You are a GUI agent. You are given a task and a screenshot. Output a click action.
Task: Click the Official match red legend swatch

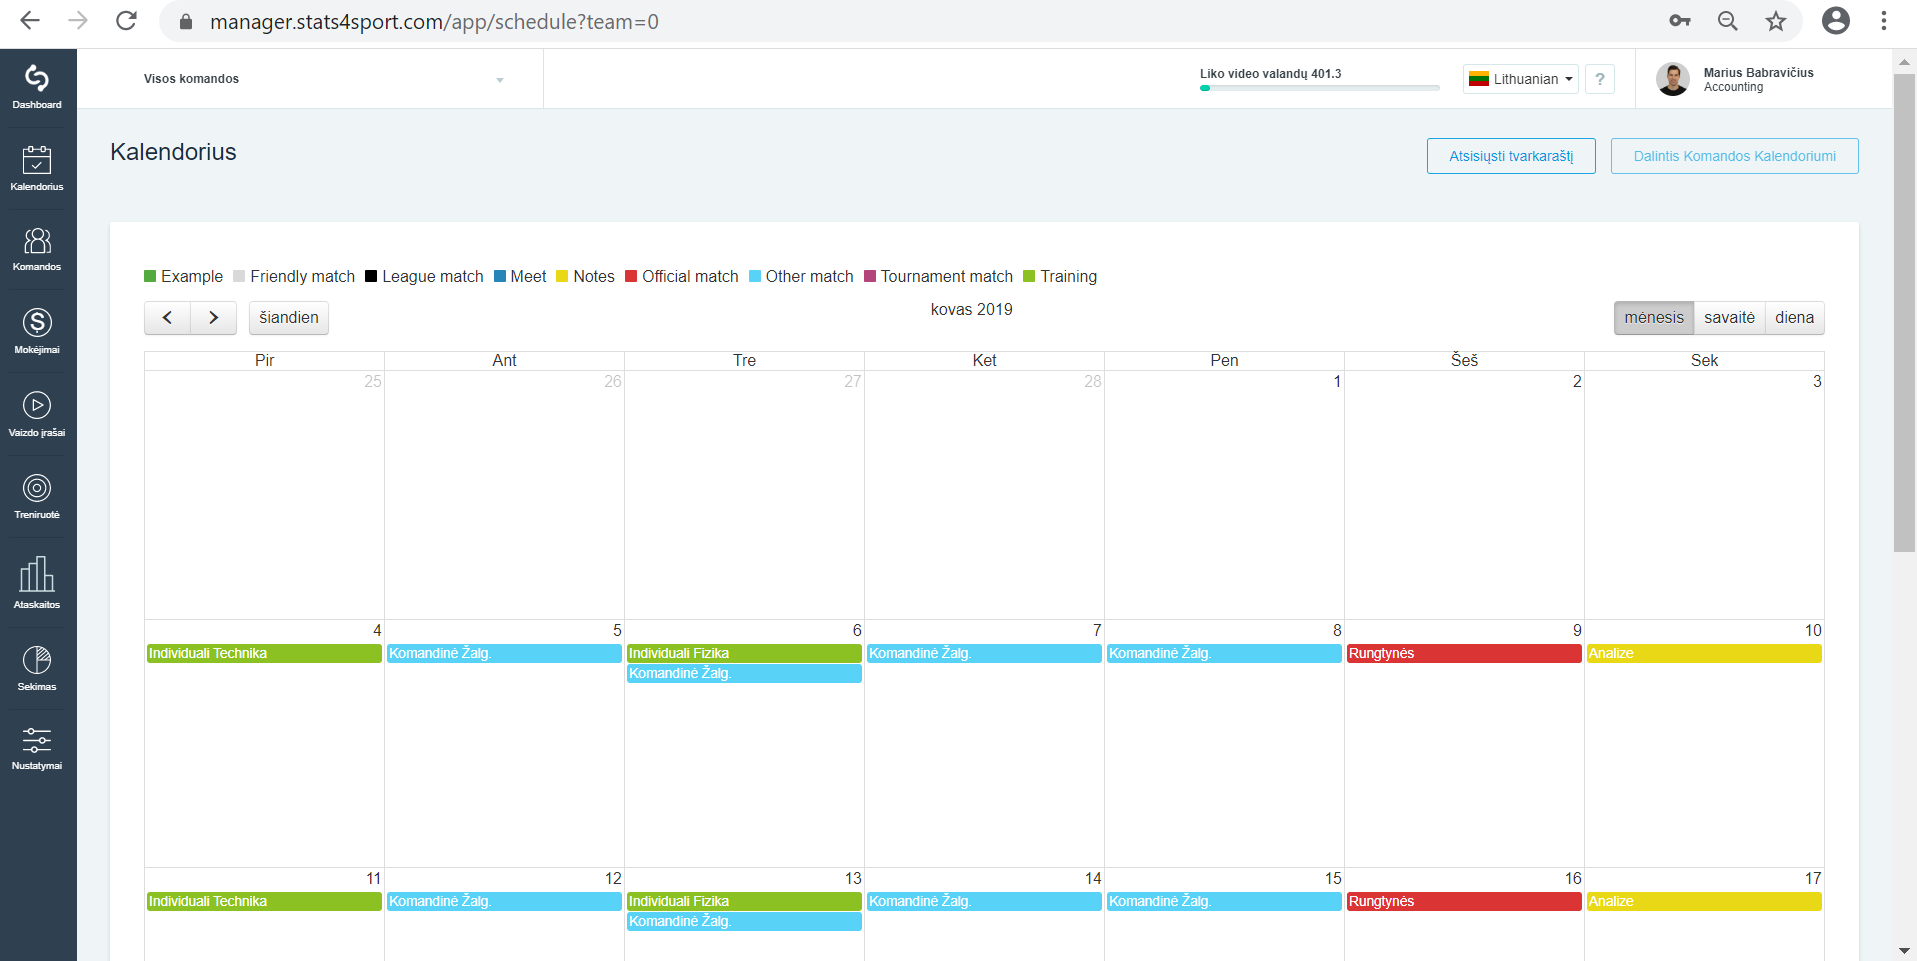(x=631, y=277)
